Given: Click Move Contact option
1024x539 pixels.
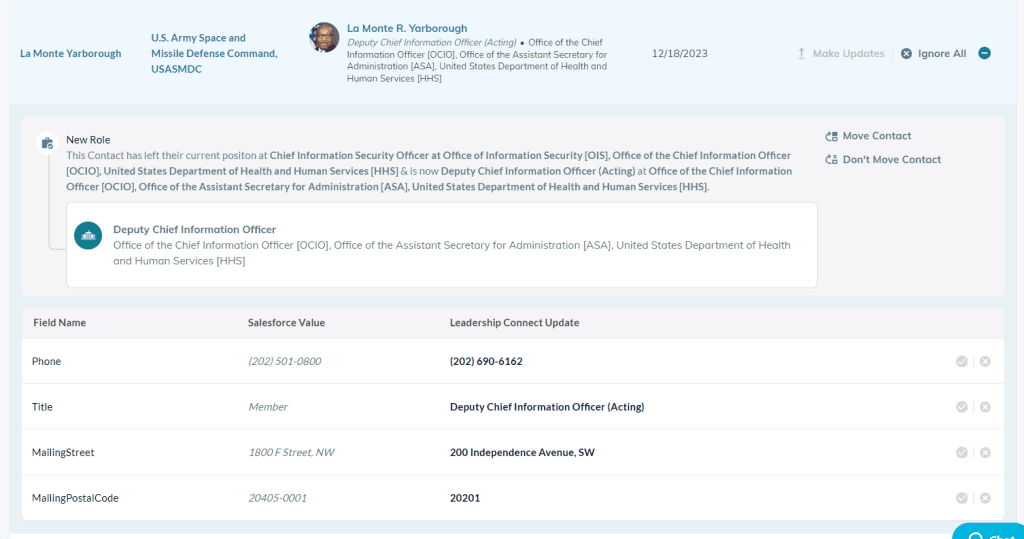Looking at the screenshot, I should click(868, 136).
